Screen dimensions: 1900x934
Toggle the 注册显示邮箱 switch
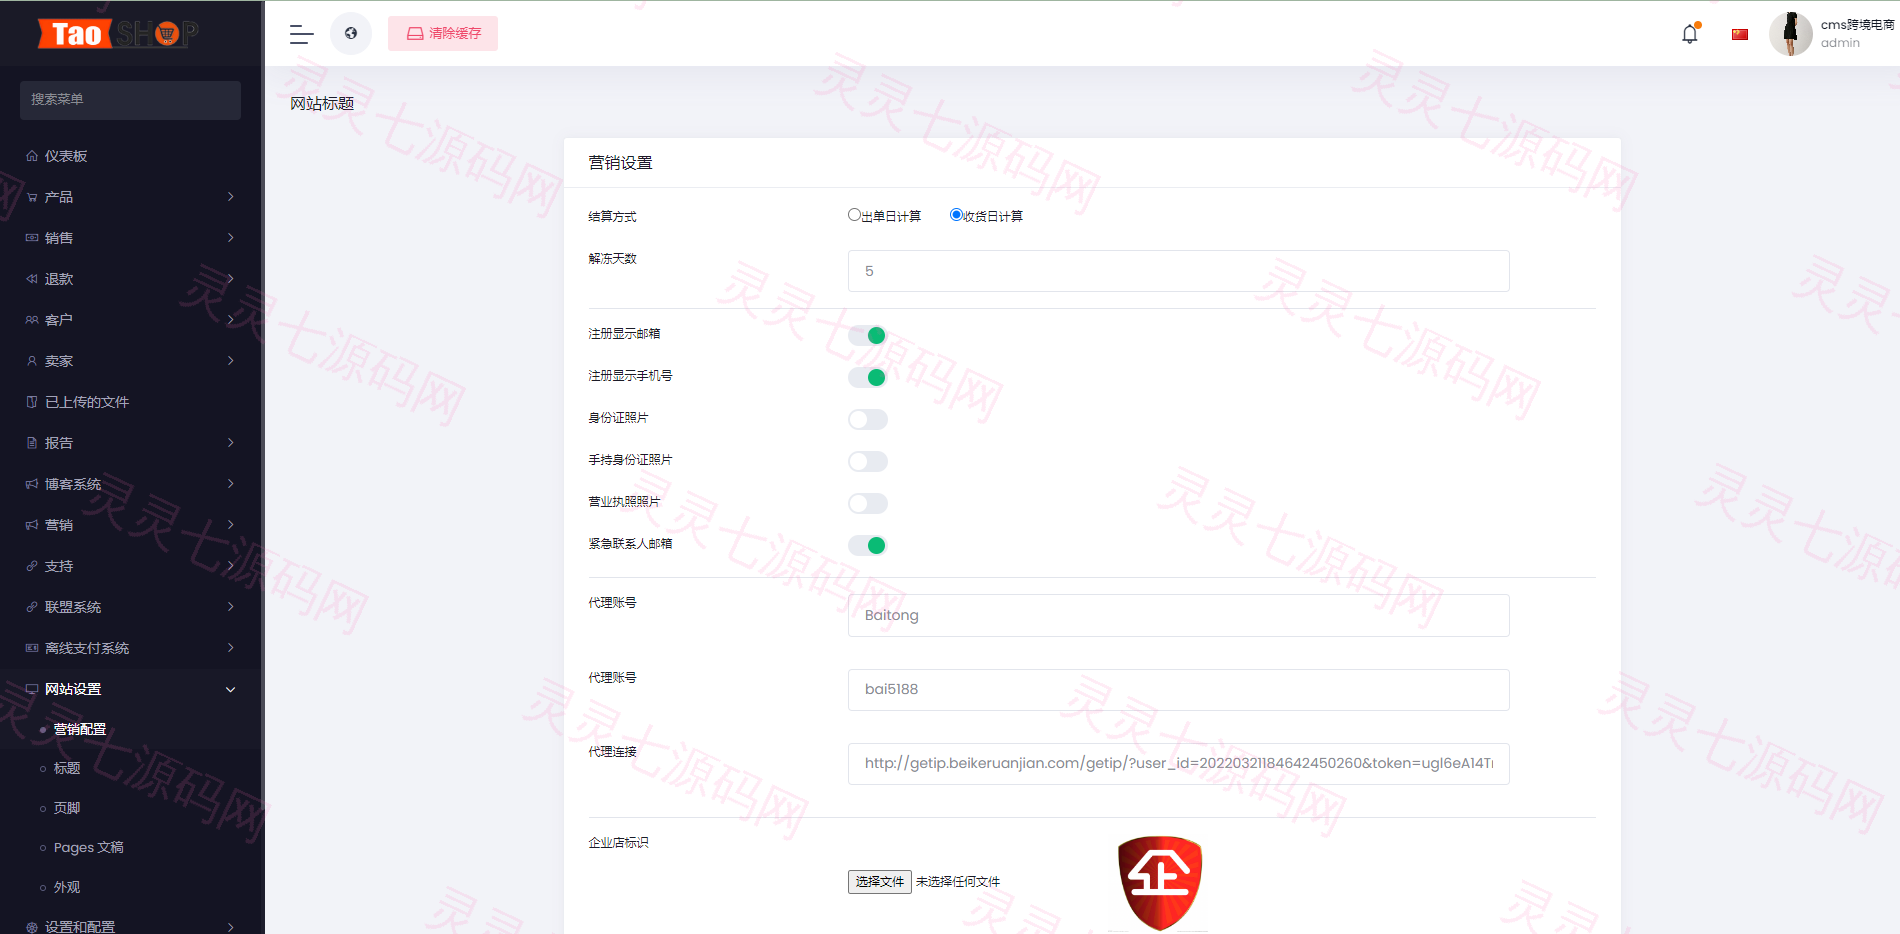[x=868, y=336]
